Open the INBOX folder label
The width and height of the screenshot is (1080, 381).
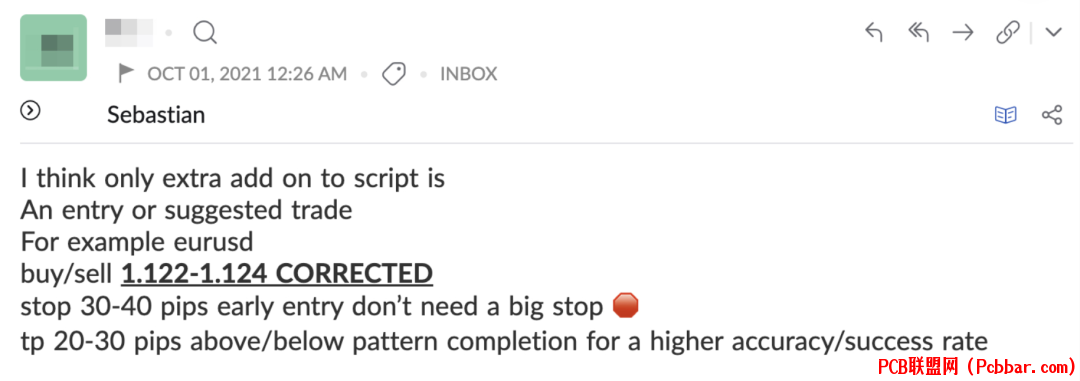[x=468, y=73]
